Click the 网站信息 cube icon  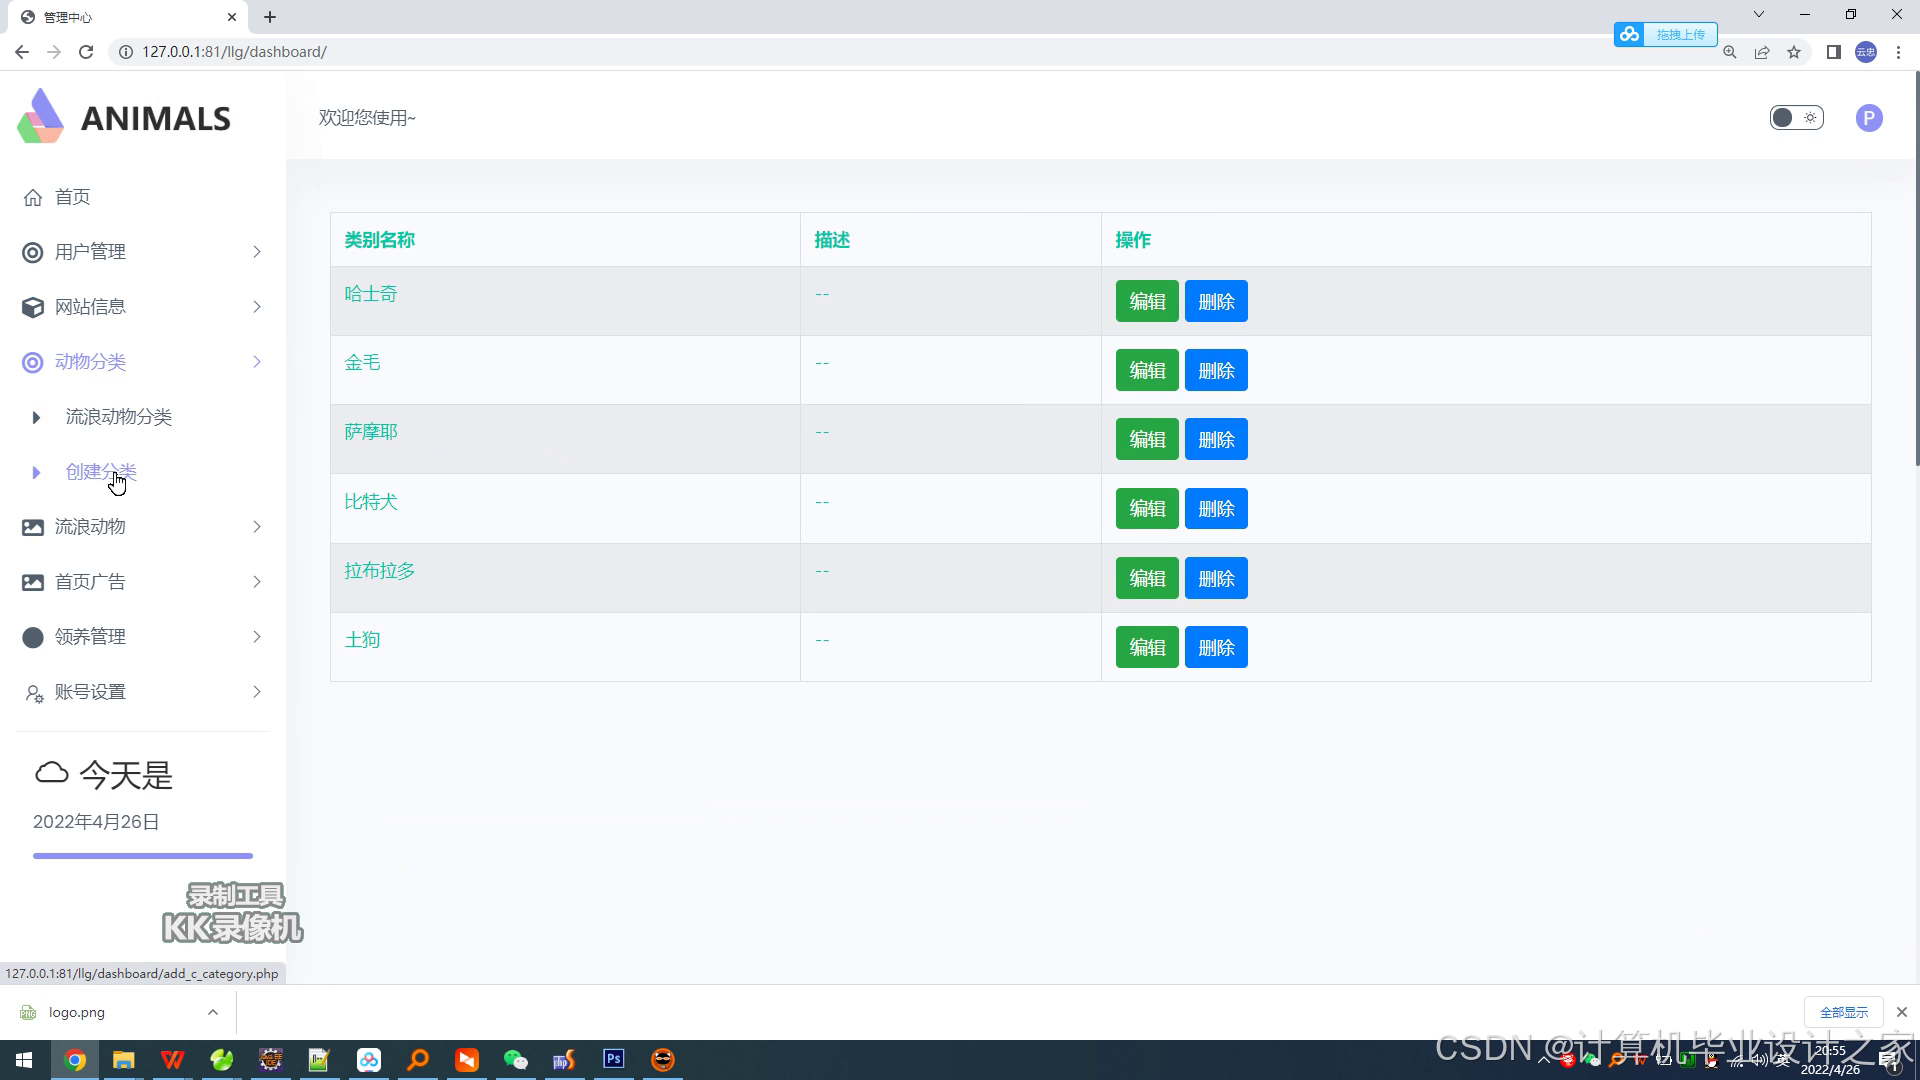[x=33, y=307]
